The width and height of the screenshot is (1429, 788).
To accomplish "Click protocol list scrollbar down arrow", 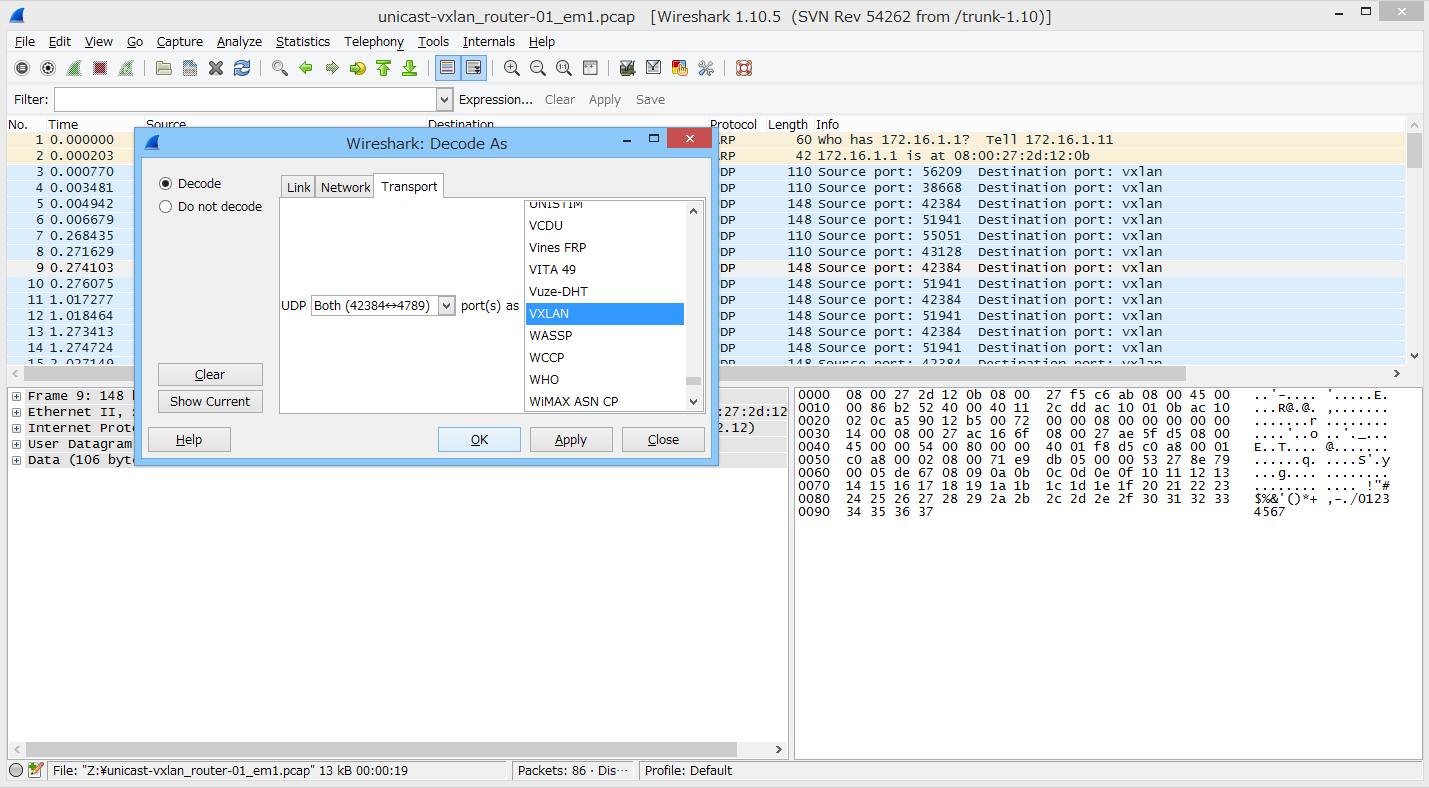I will point(694,401).
